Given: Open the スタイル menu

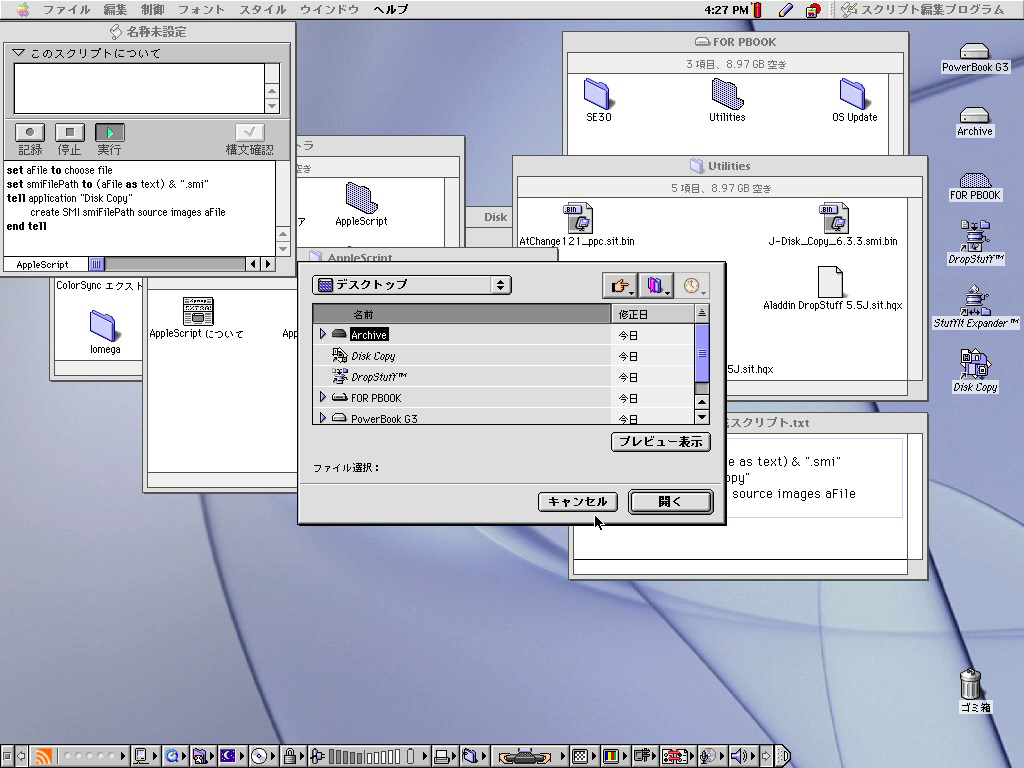Looking at the screenshot, I should (263, 9).
